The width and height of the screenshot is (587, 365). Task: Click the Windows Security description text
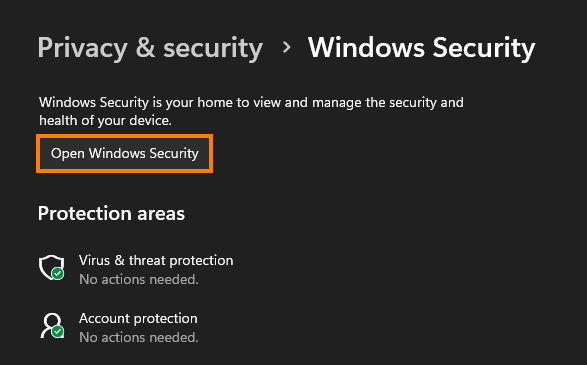pos(251,111)
